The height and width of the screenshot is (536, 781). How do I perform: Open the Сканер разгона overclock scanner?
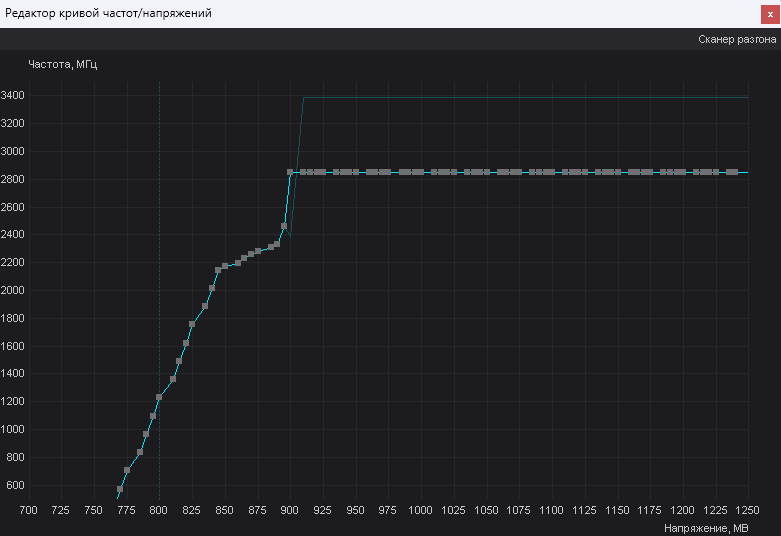737,39
